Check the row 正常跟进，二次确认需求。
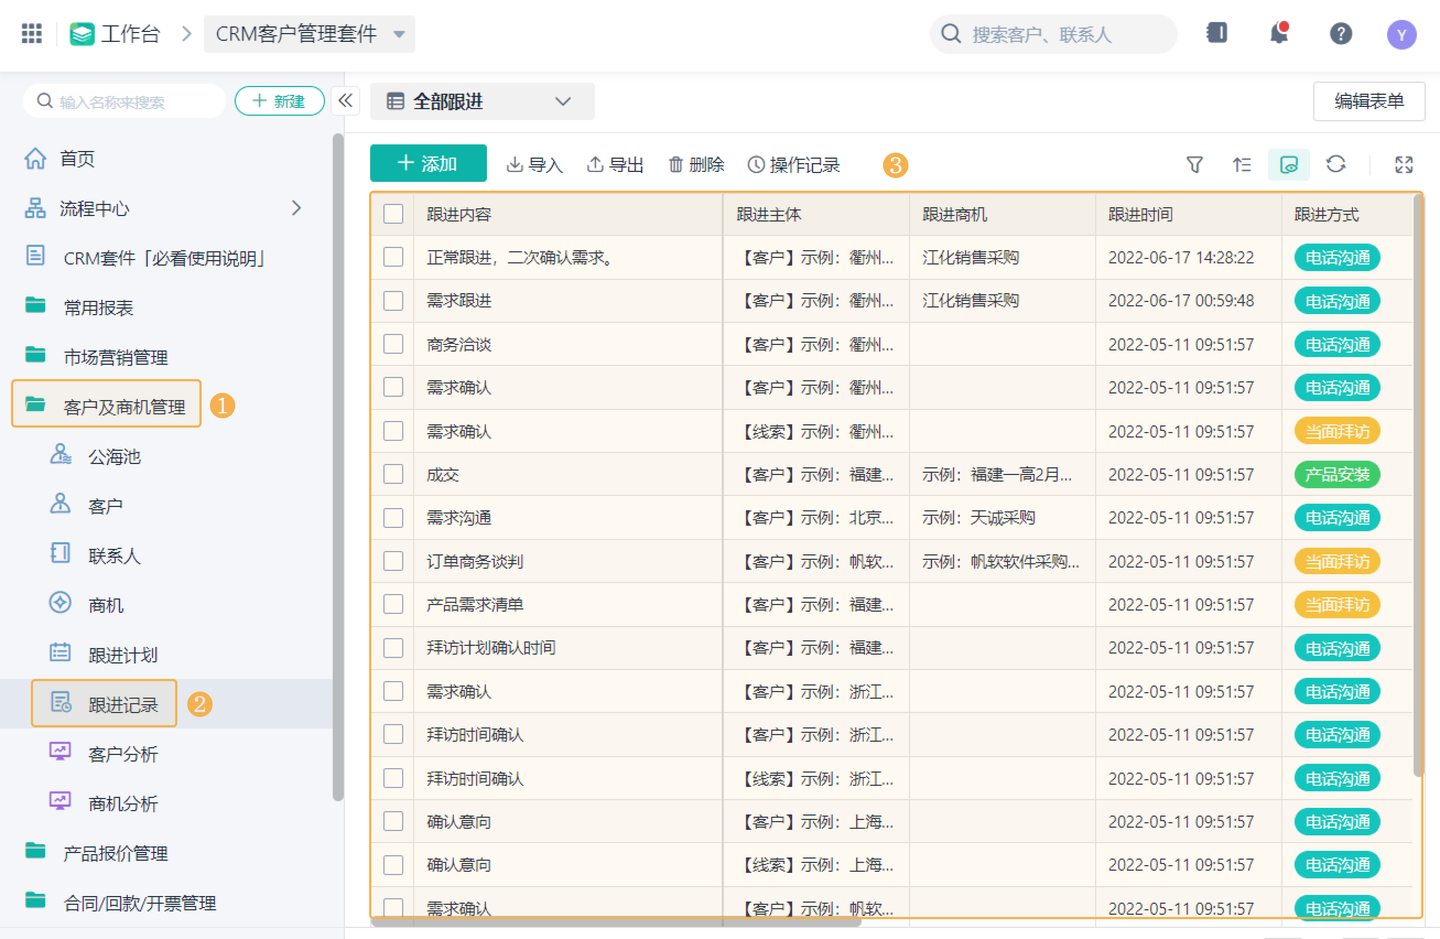The image size is (1440, 939). 393,257
